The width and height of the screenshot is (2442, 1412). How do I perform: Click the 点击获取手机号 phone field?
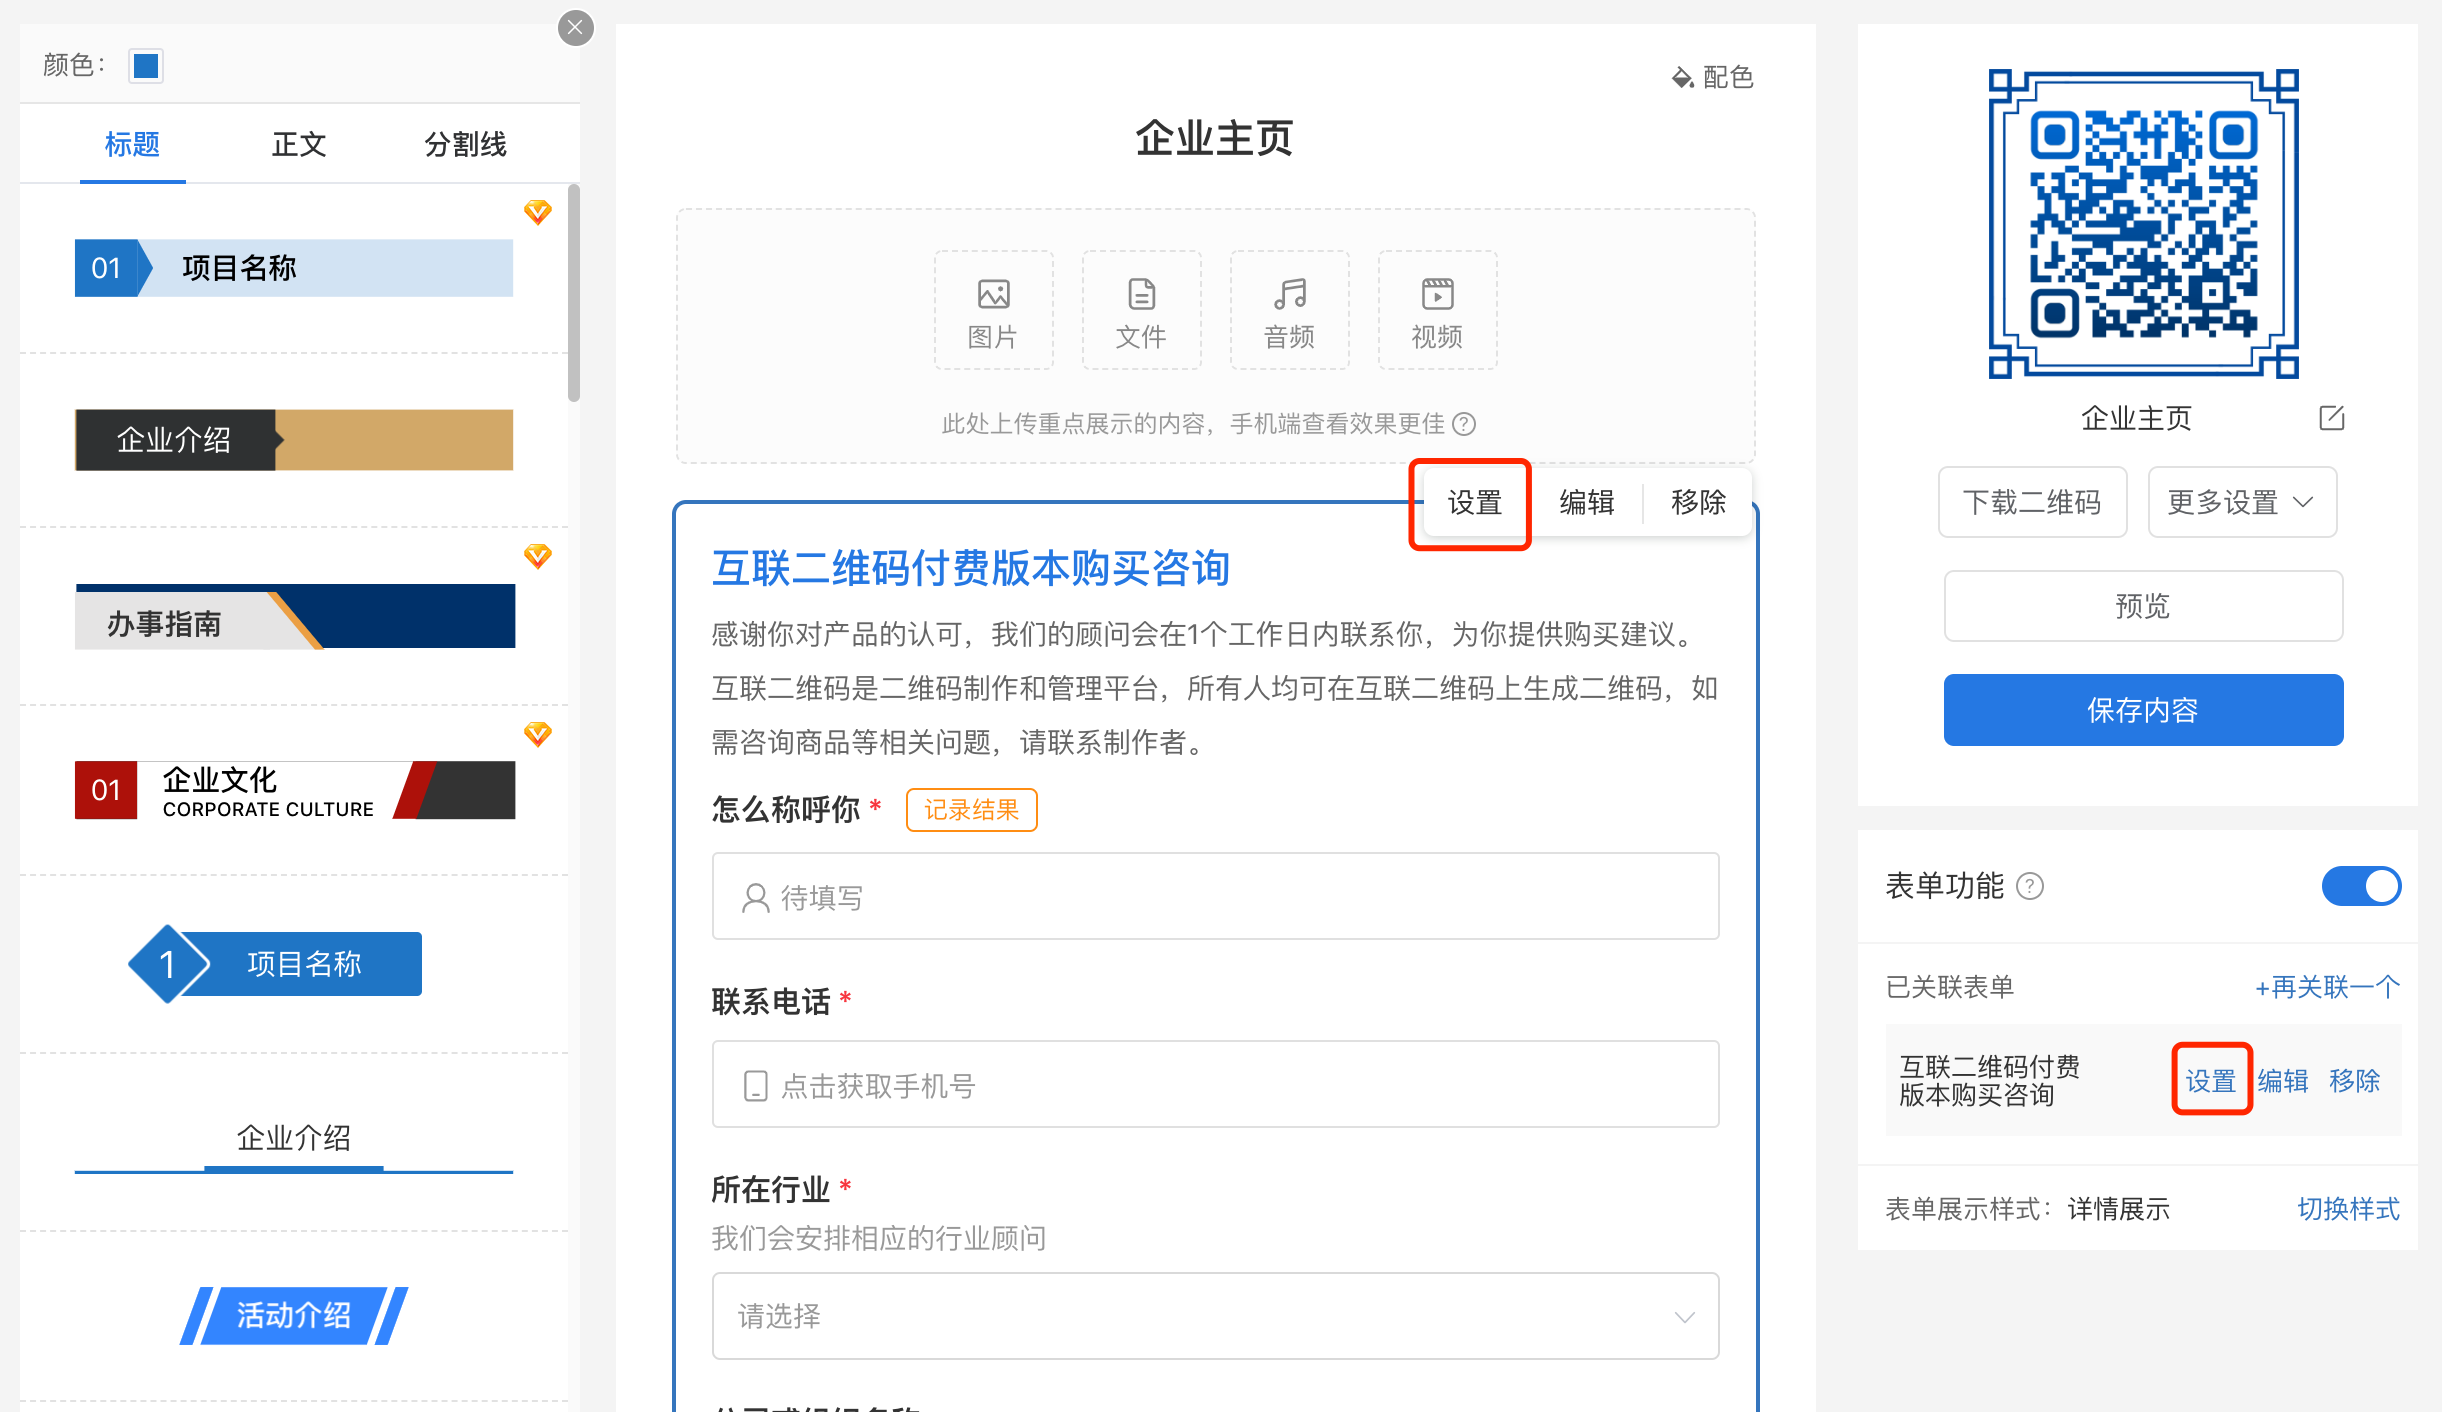[x=1215, y=1084]
